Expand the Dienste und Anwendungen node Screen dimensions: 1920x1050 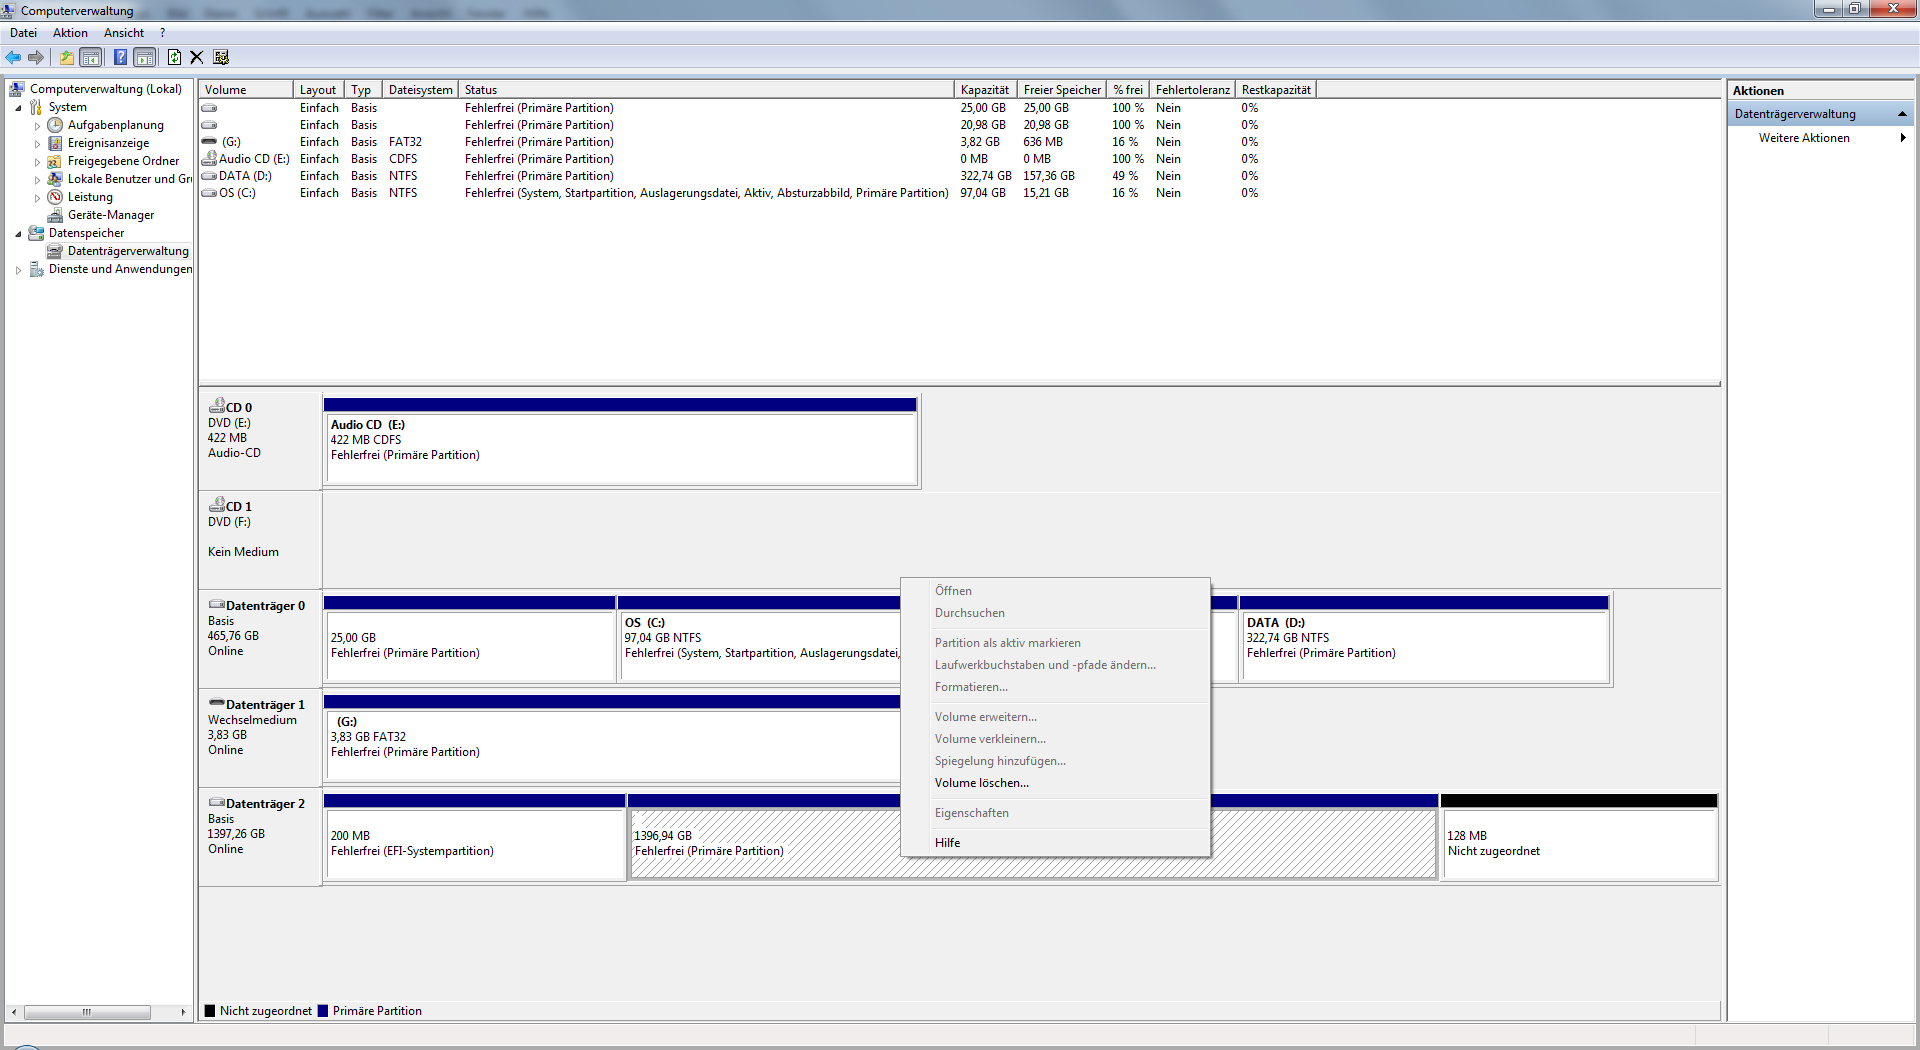tap(18, 270)
